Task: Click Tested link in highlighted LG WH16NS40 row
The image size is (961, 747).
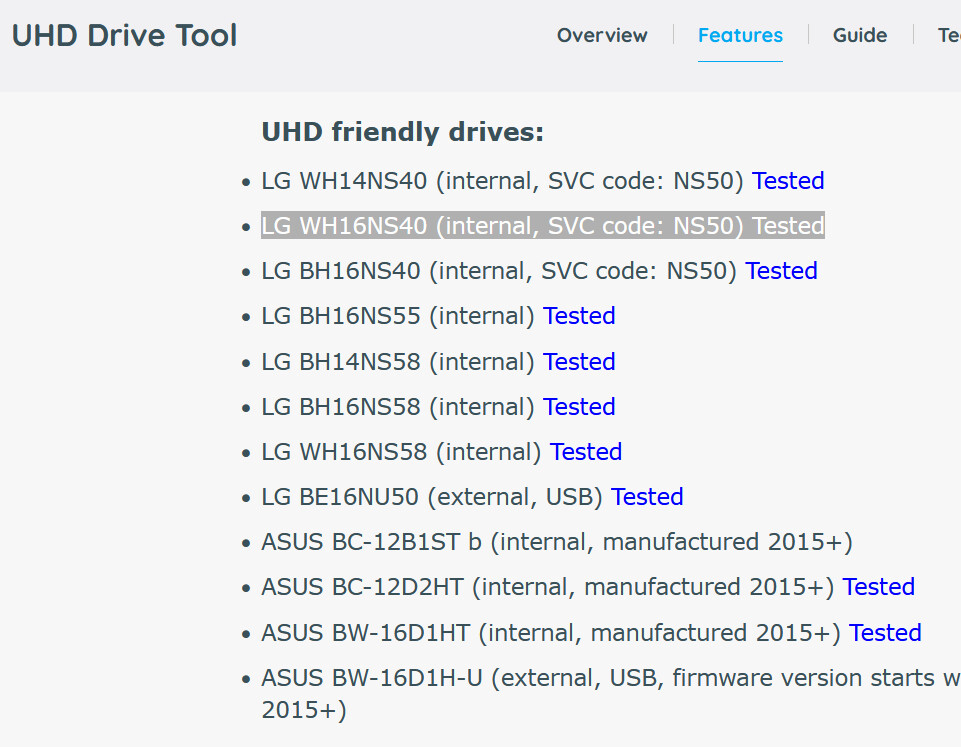Action: pyautogui.click(x=788, y=226)
